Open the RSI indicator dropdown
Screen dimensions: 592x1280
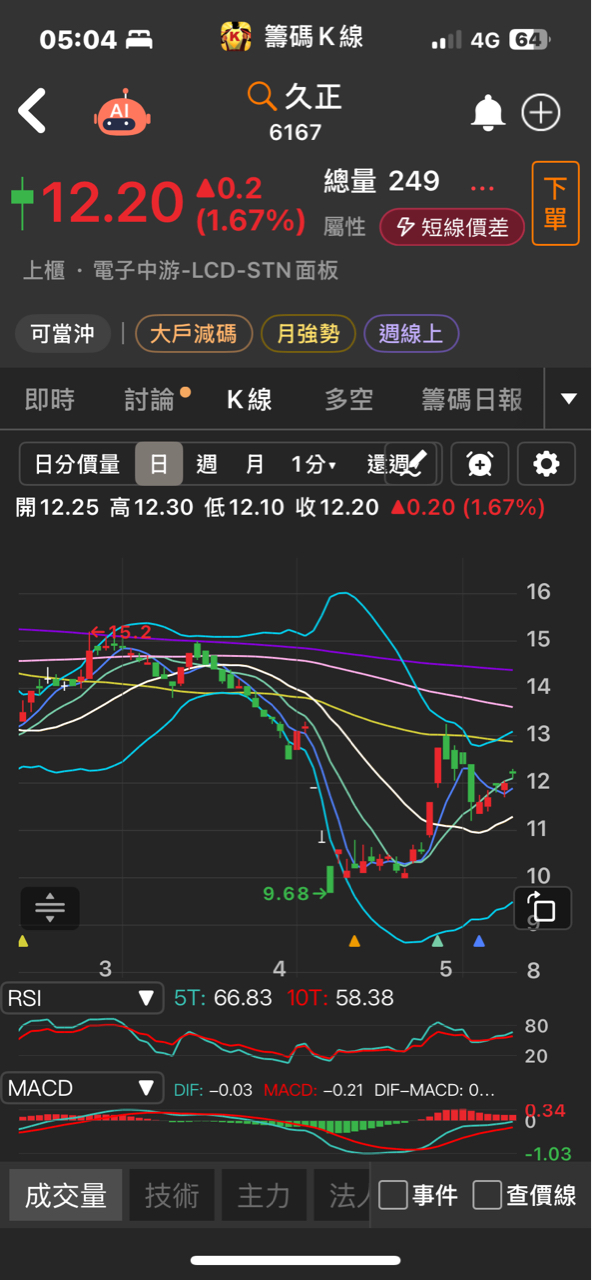[x=82, y=997]
